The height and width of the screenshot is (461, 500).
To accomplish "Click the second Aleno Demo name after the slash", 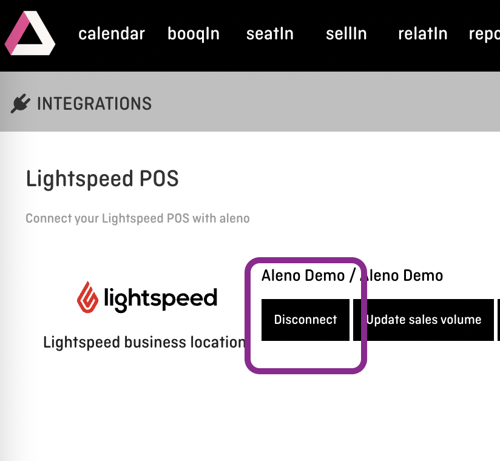I will point(402,276).
